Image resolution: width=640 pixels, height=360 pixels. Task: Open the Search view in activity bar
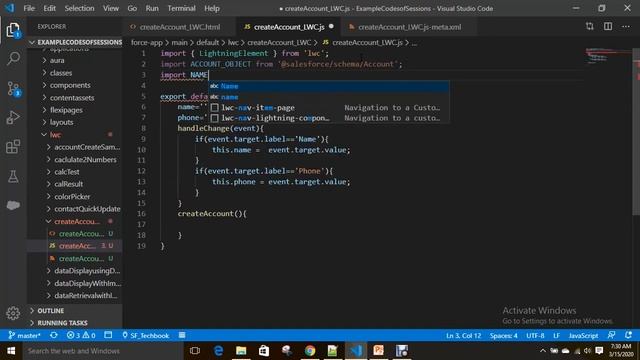point(13,58)
